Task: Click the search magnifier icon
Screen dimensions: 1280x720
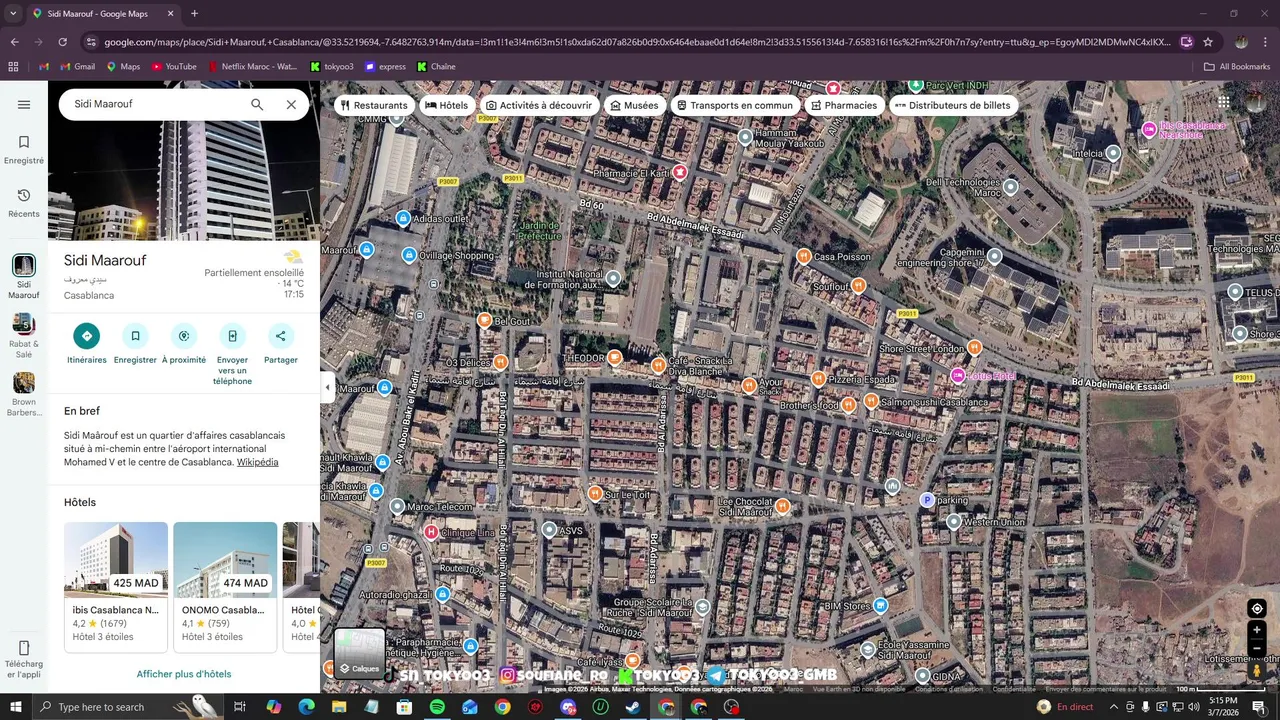Action: (257, 104)
